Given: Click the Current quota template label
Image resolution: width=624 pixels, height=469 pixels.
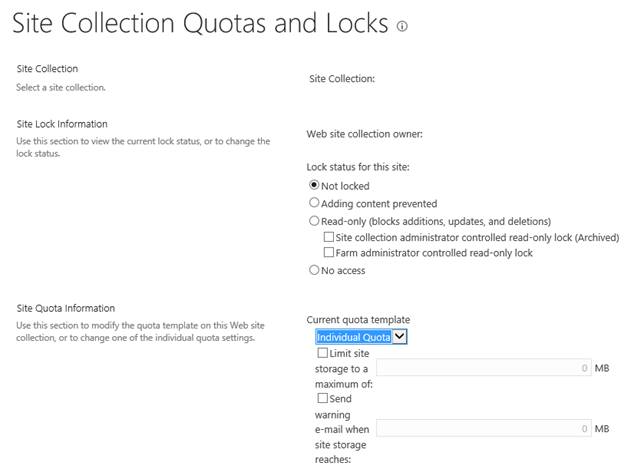Looking at the screenshot, I should click(358, 320).
